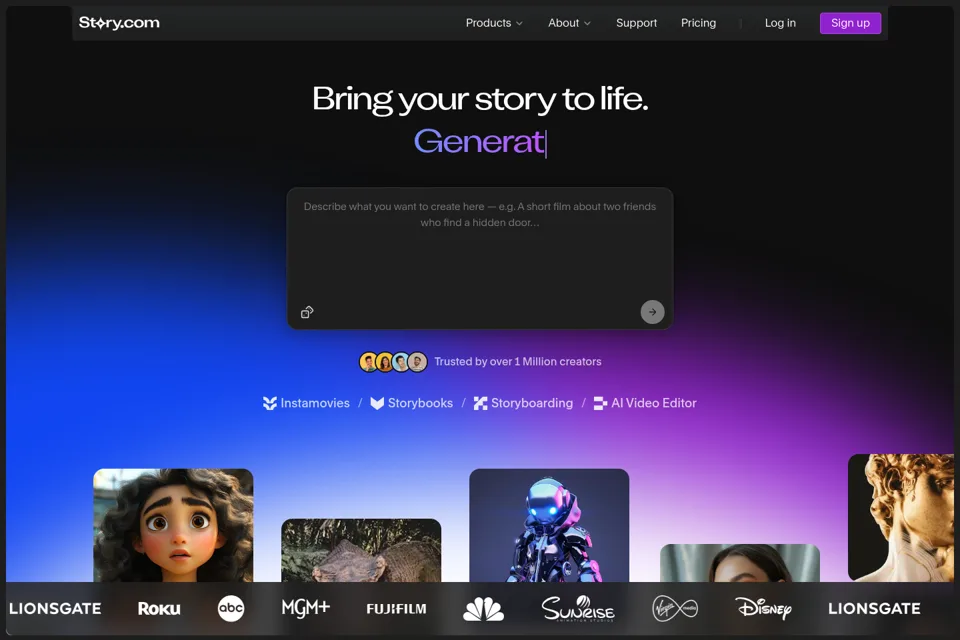Open the Storyboarding link

[x=523, y=403]
